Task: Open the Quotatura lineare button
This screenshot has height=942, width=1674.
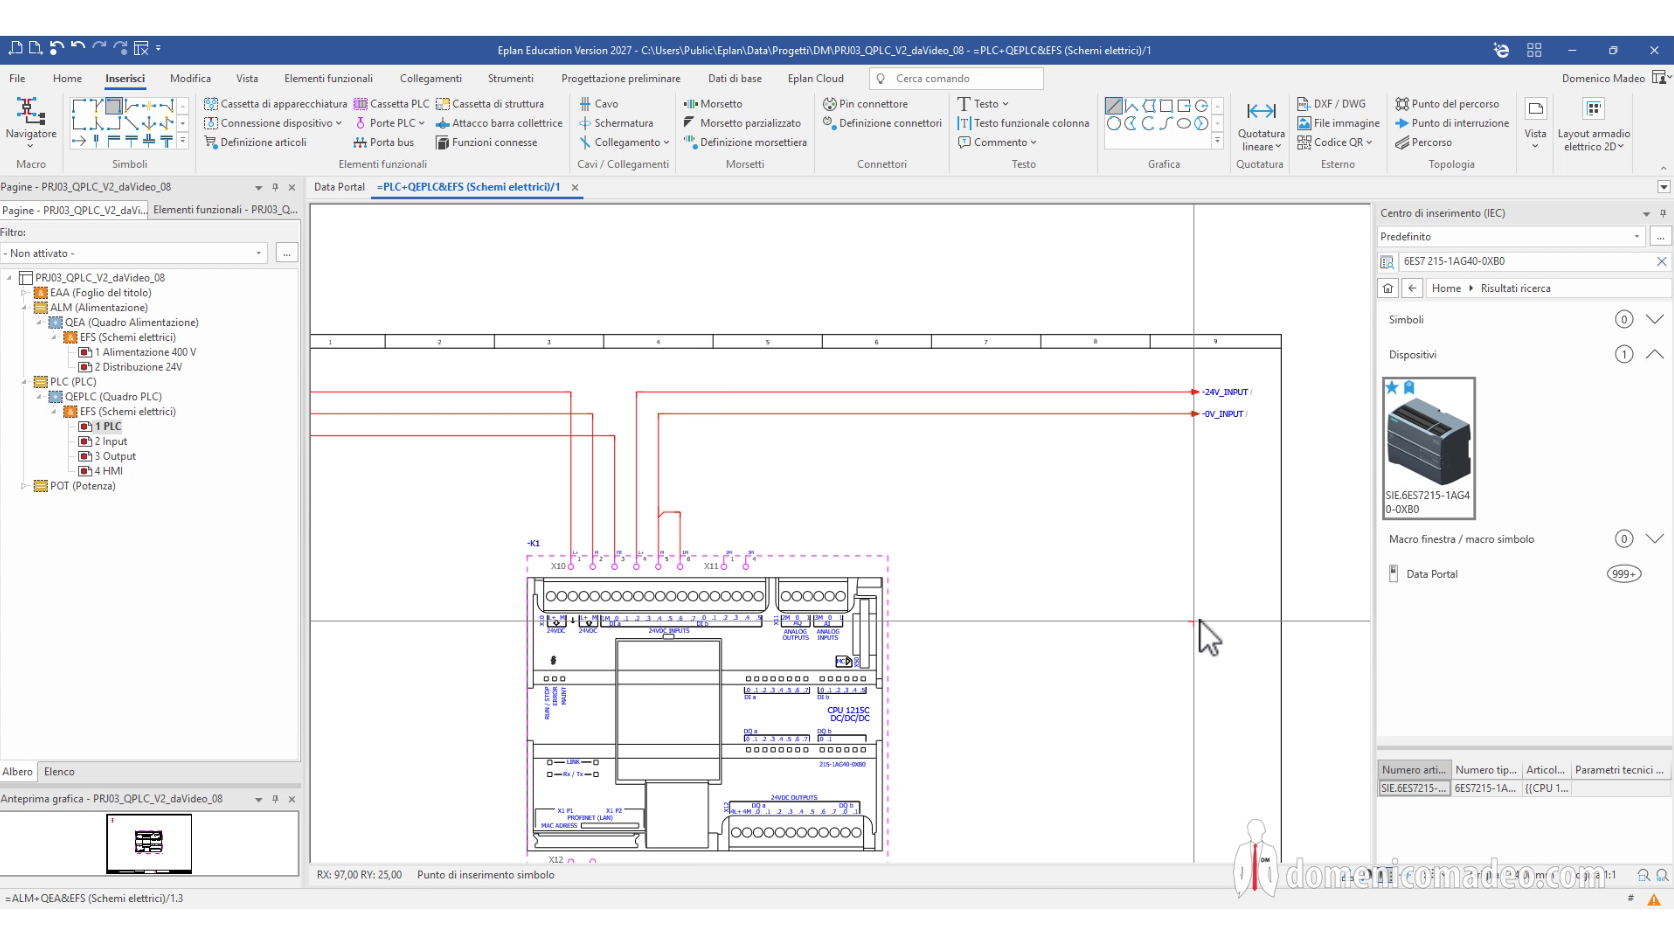Action: (x=1261, y=125)
